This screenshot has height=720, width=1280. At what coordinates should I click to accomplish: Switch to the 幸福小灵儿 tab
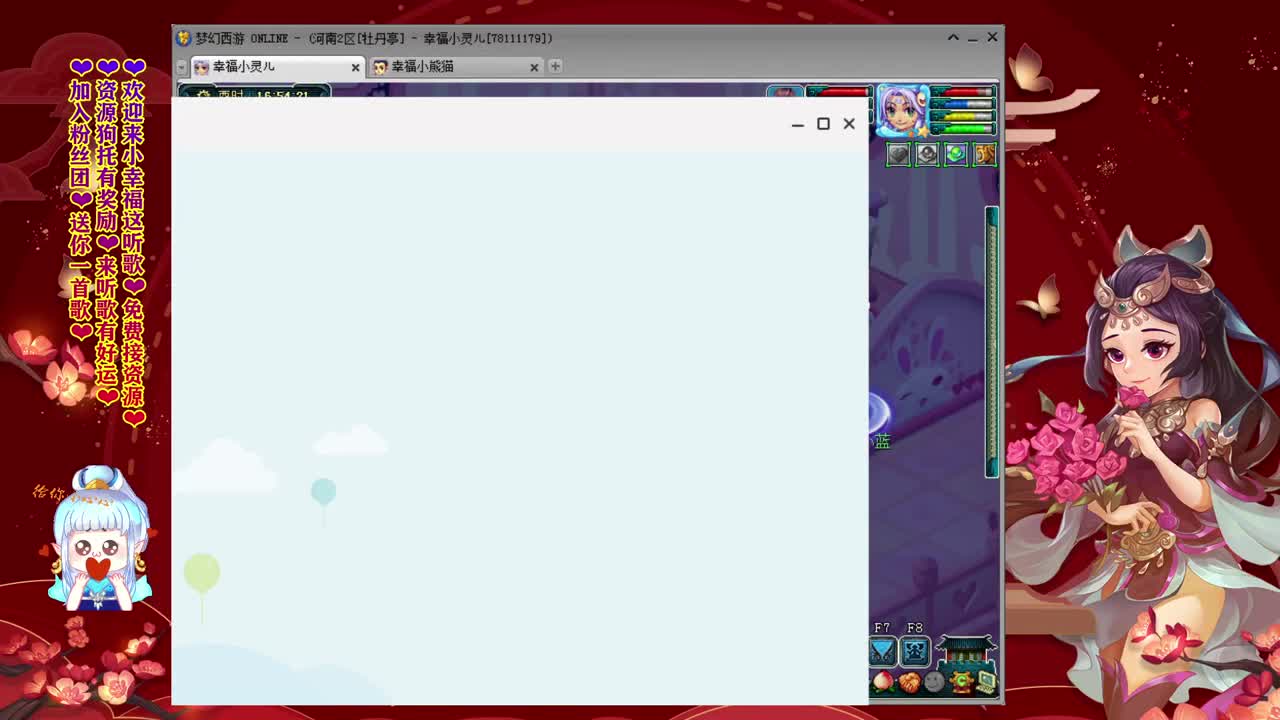click(276, 67)
